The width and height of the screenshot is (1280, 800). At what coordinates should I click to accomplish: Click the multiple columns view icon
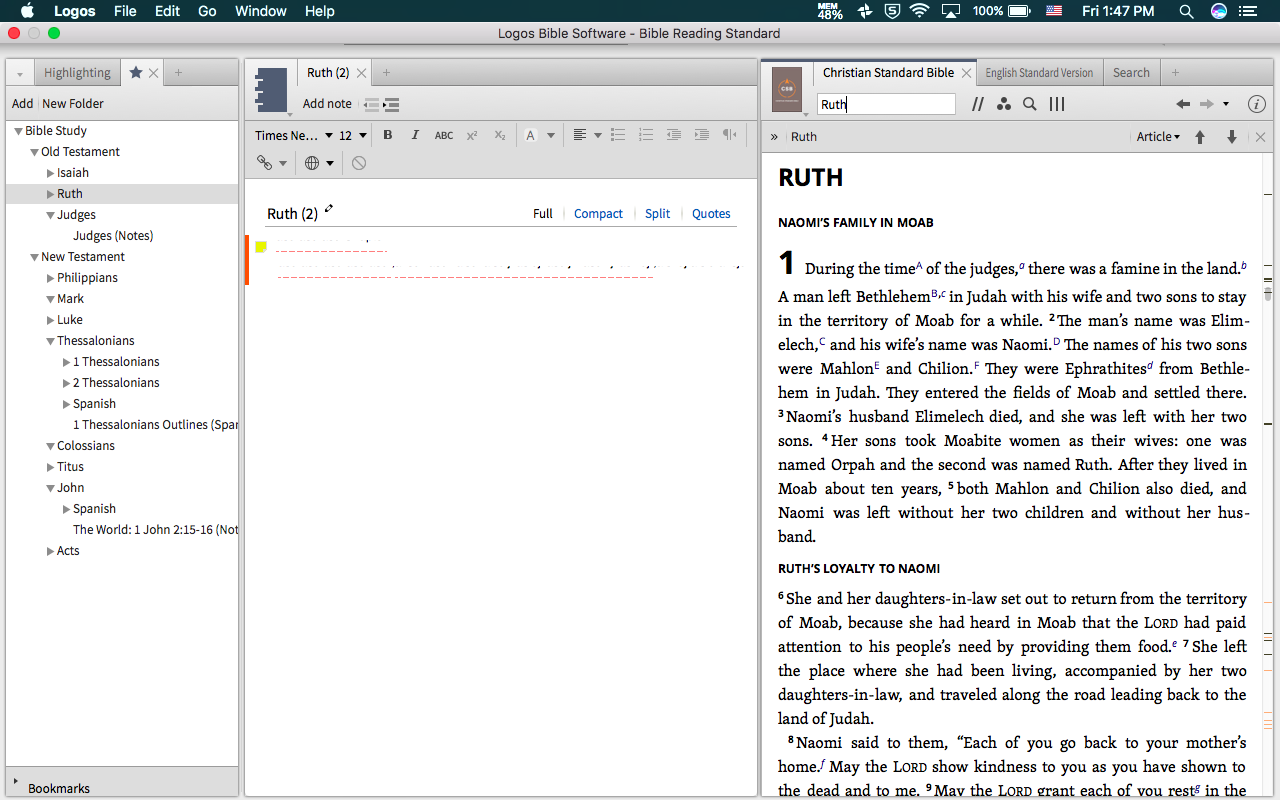[x=1057, y=104]
